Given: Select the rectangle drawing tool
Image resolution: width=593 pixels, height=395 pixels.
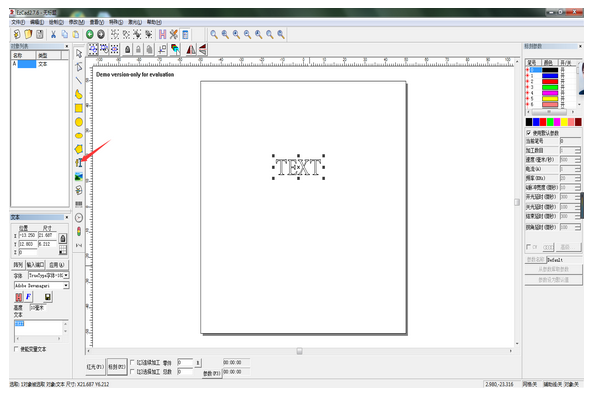Looking at the screenshot, I should point(79,109).
